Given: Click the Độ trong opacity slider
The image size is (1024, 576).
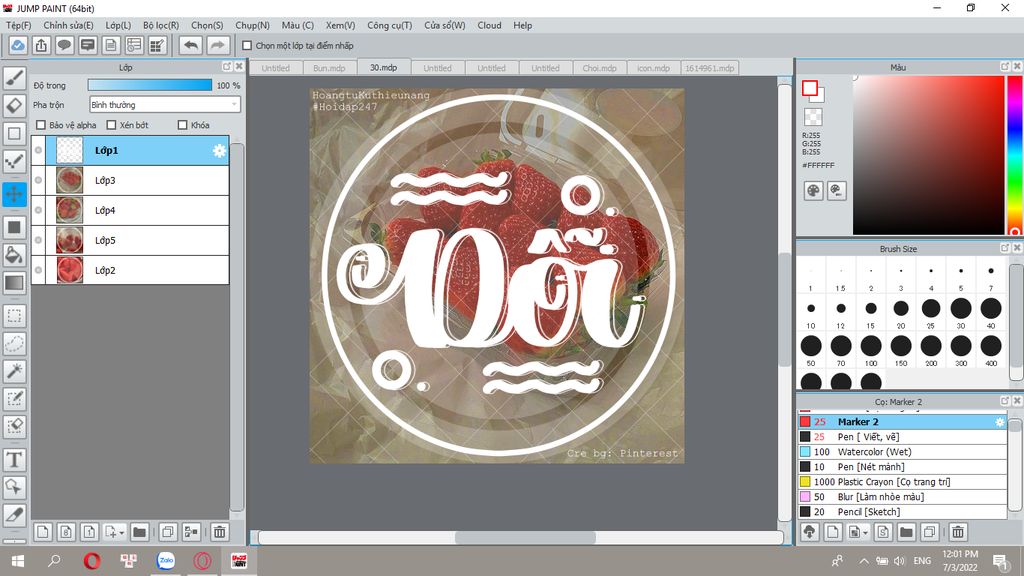Looking at the screenshot, I should (150, 86).
